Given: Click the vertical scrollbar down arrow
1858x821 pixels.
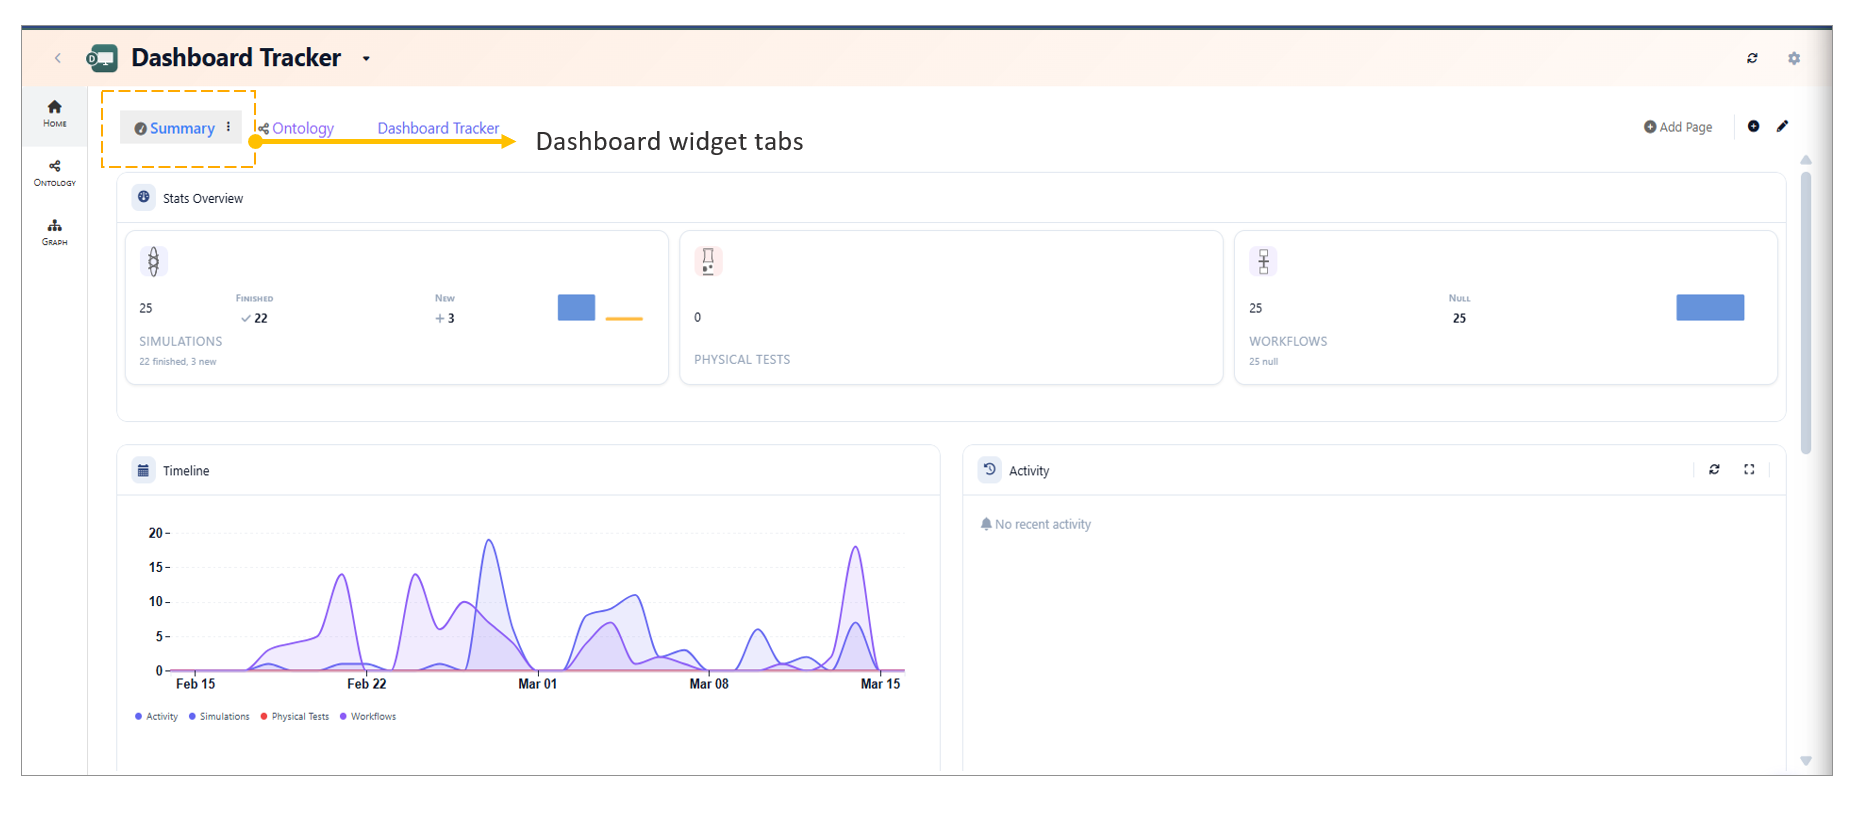Looking at the screenshot, I should pos(1805,761).
